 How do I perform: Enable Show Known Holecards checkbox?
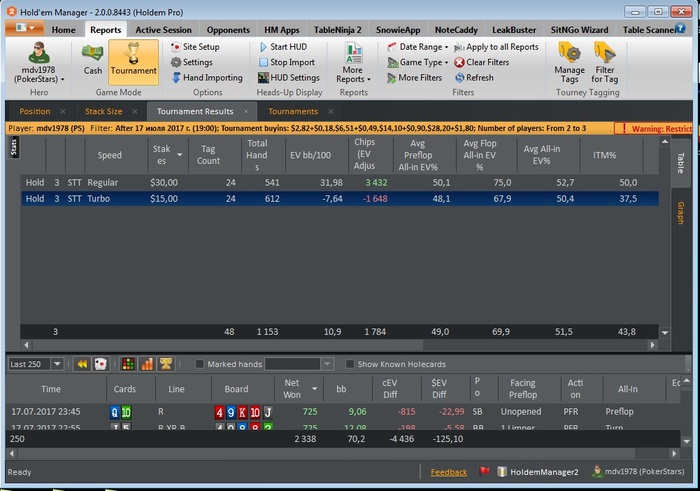tap(350, 364)
